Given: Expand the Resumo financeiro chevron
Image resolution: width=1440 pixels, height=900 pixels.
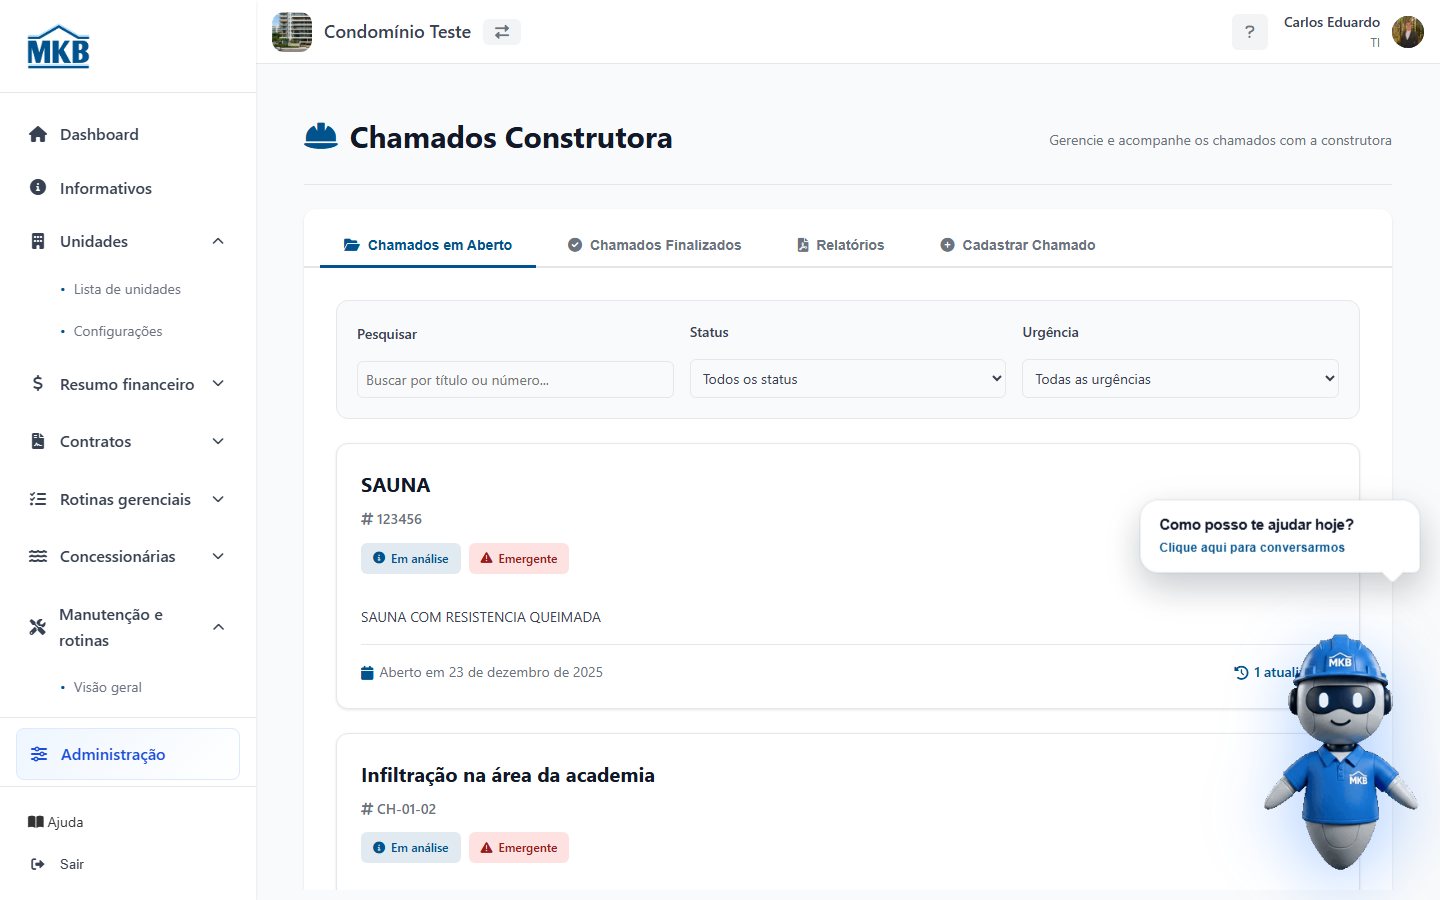Looking at the screenshot, I should click(x=218, y=383).
